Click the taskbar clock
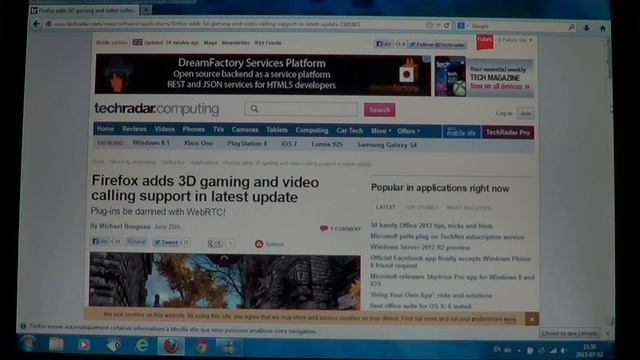The image size is (640, 360). [x=590, y=351]
